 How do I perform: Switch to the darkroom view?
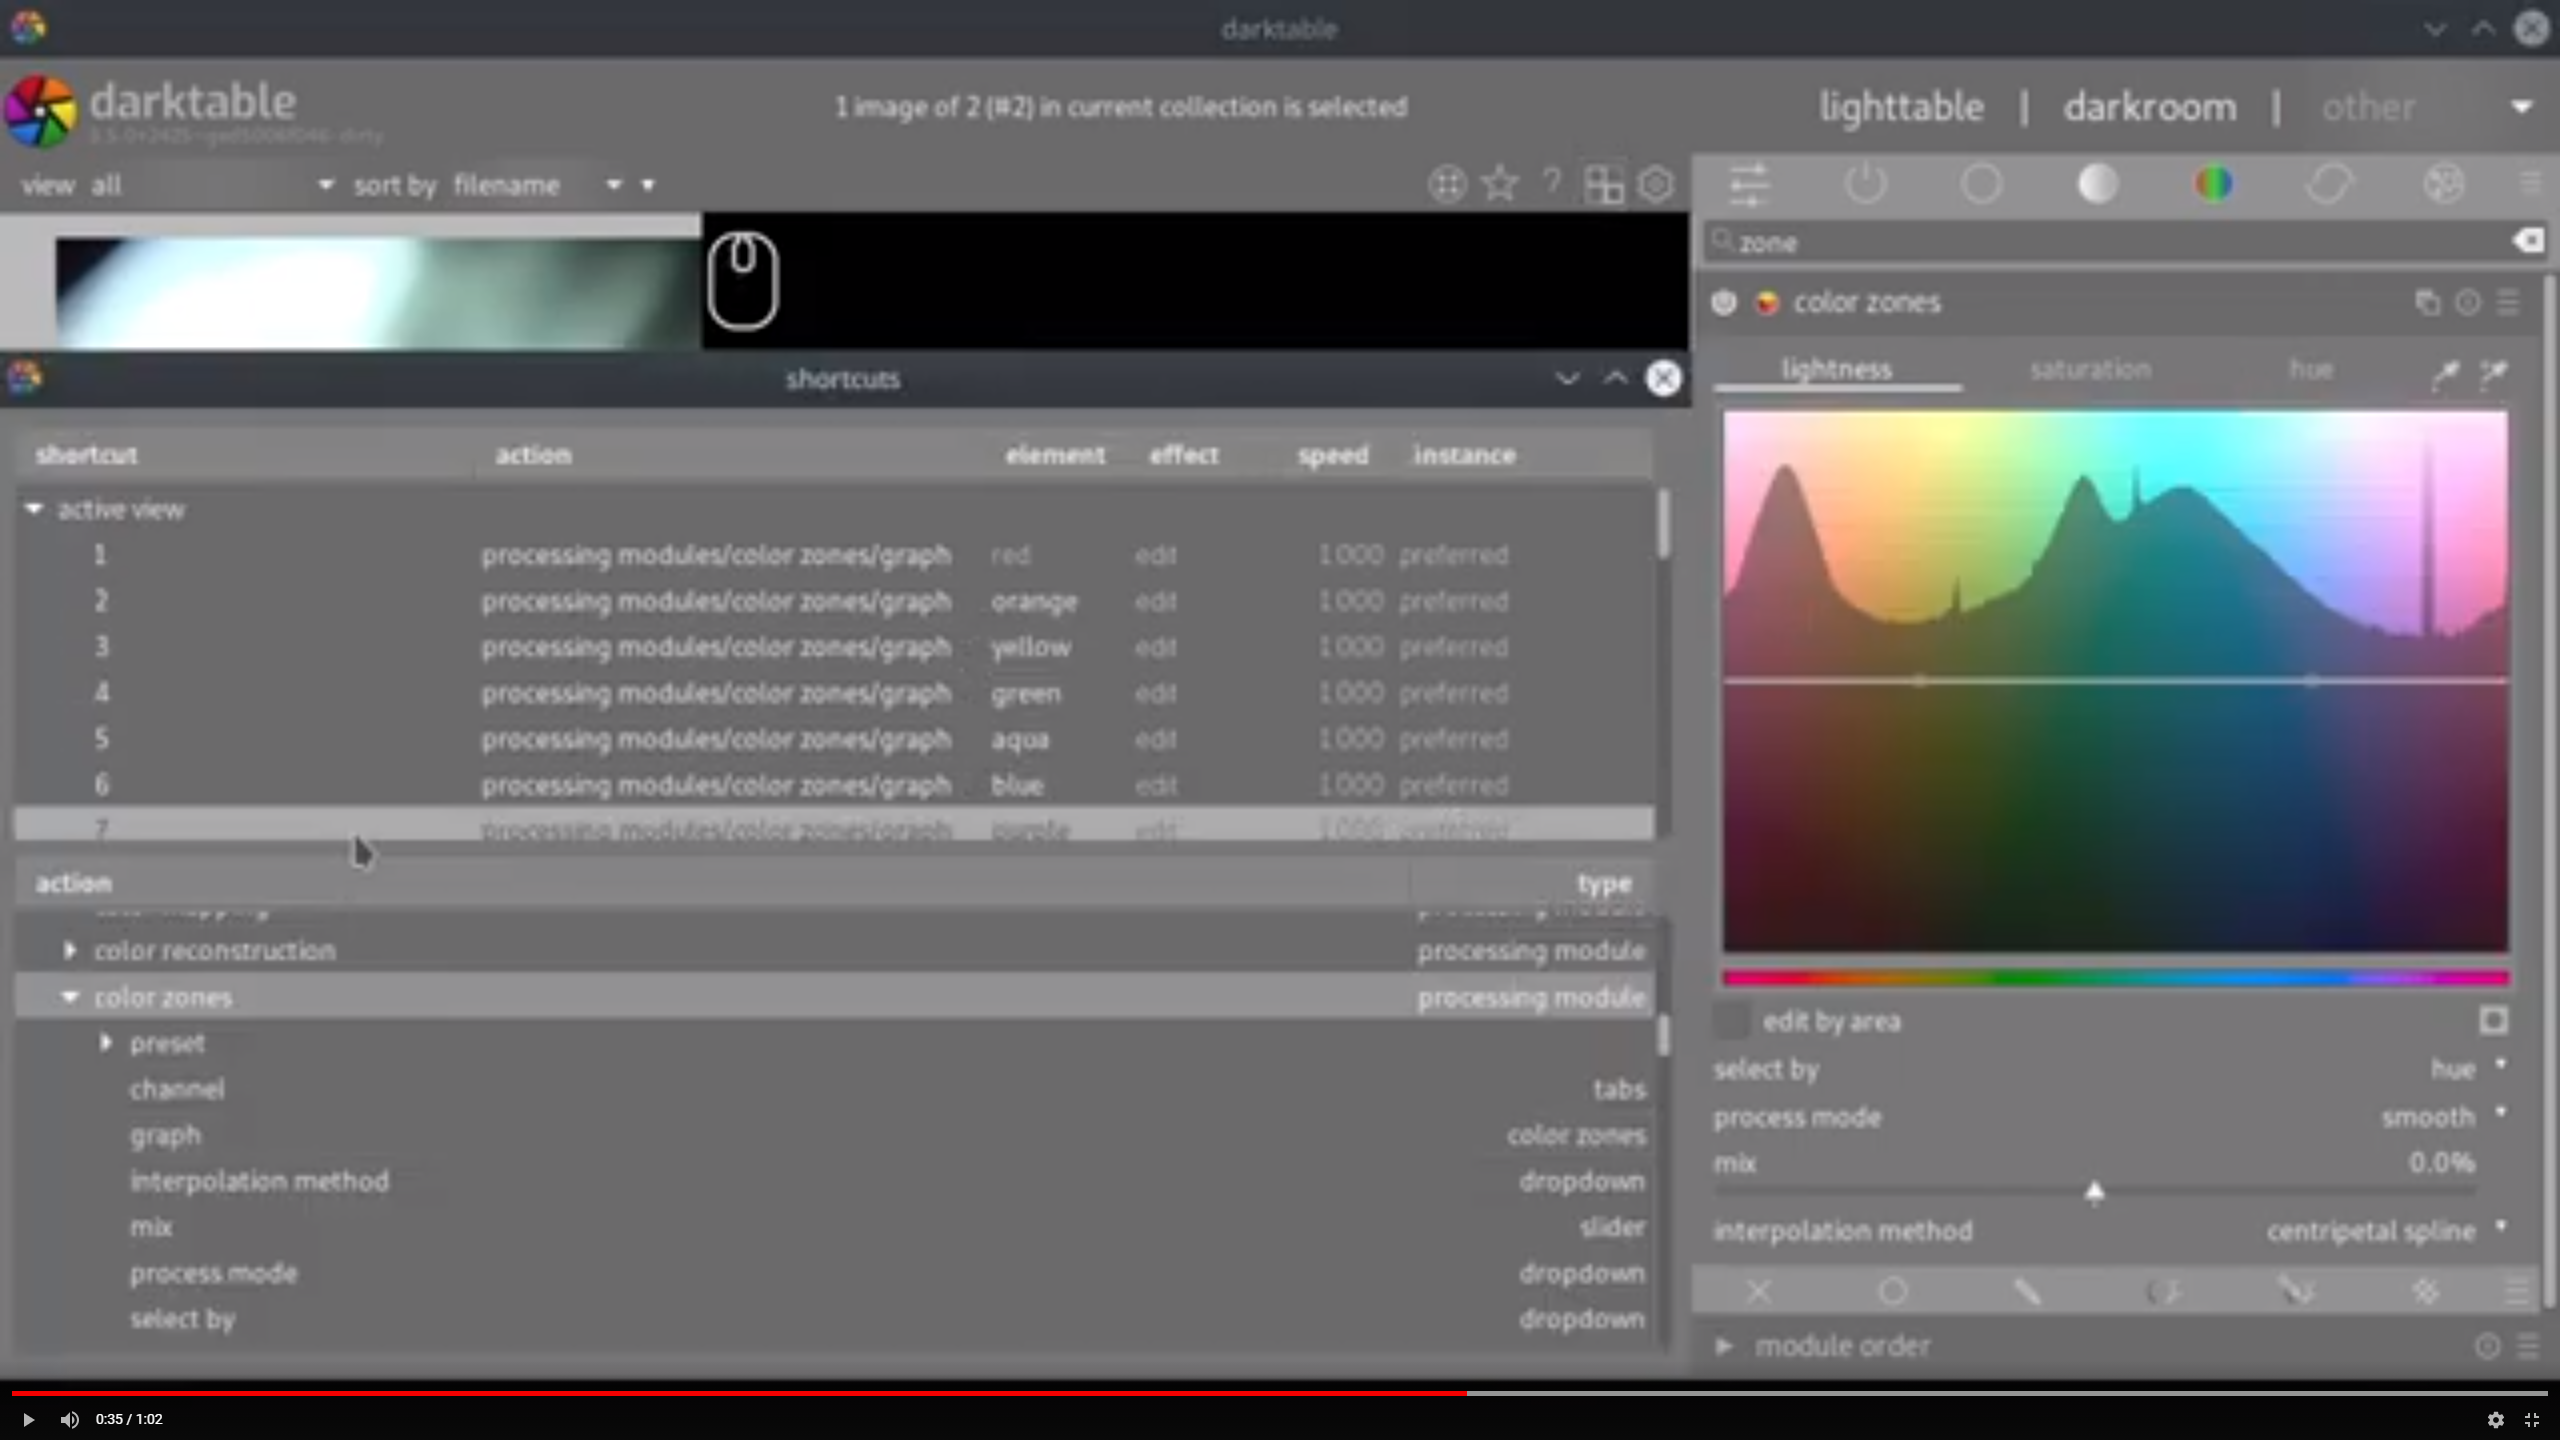(x=2149, y=106)
